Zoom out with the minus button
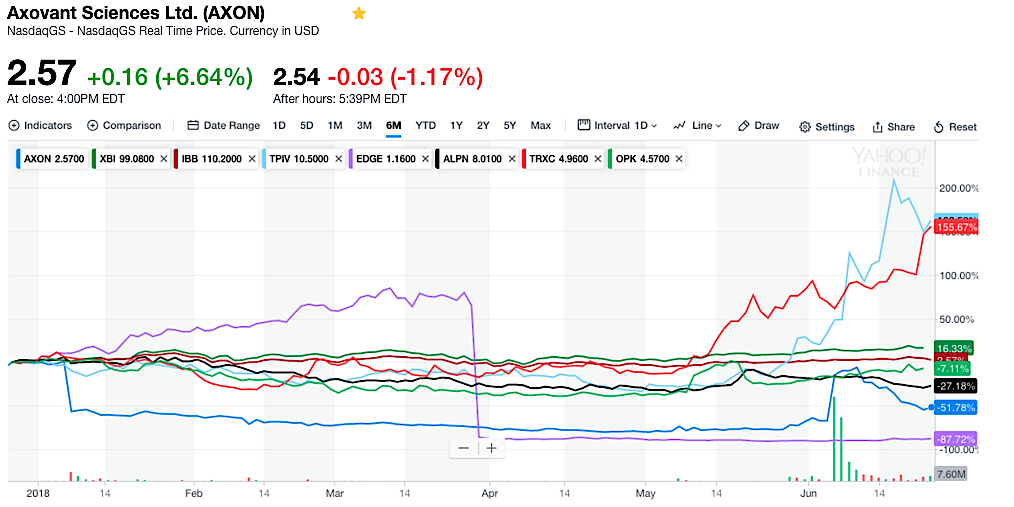 coord(464,448)
